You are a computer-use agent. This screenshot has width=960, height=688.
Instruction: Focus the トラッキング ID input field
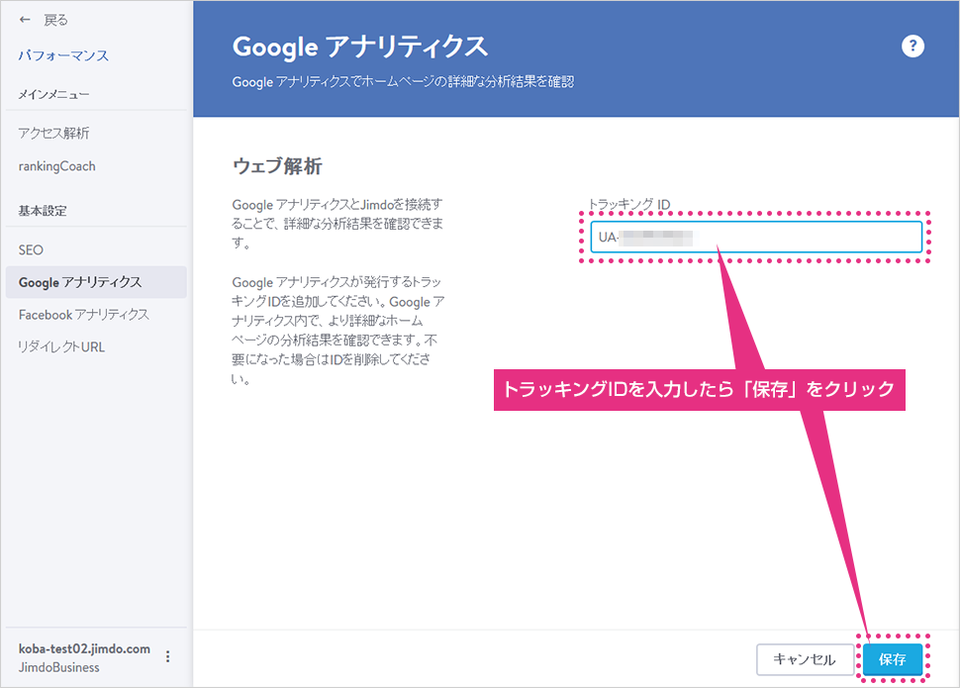tap(756, 237)
